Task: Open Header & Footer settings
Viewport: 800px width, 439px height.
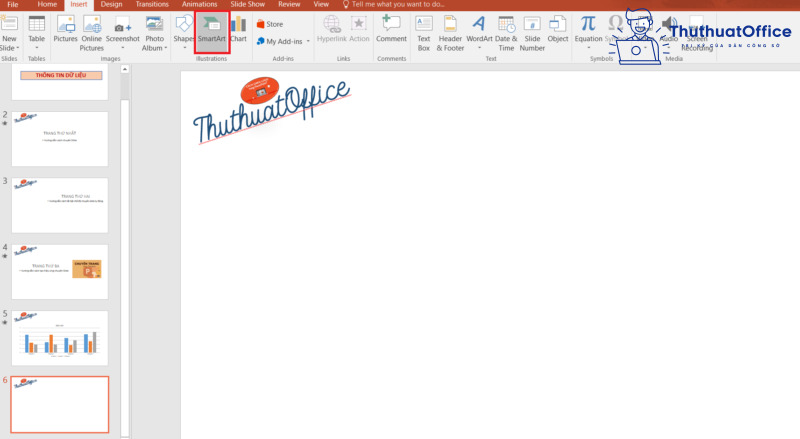Action: [x=450, y=33]
